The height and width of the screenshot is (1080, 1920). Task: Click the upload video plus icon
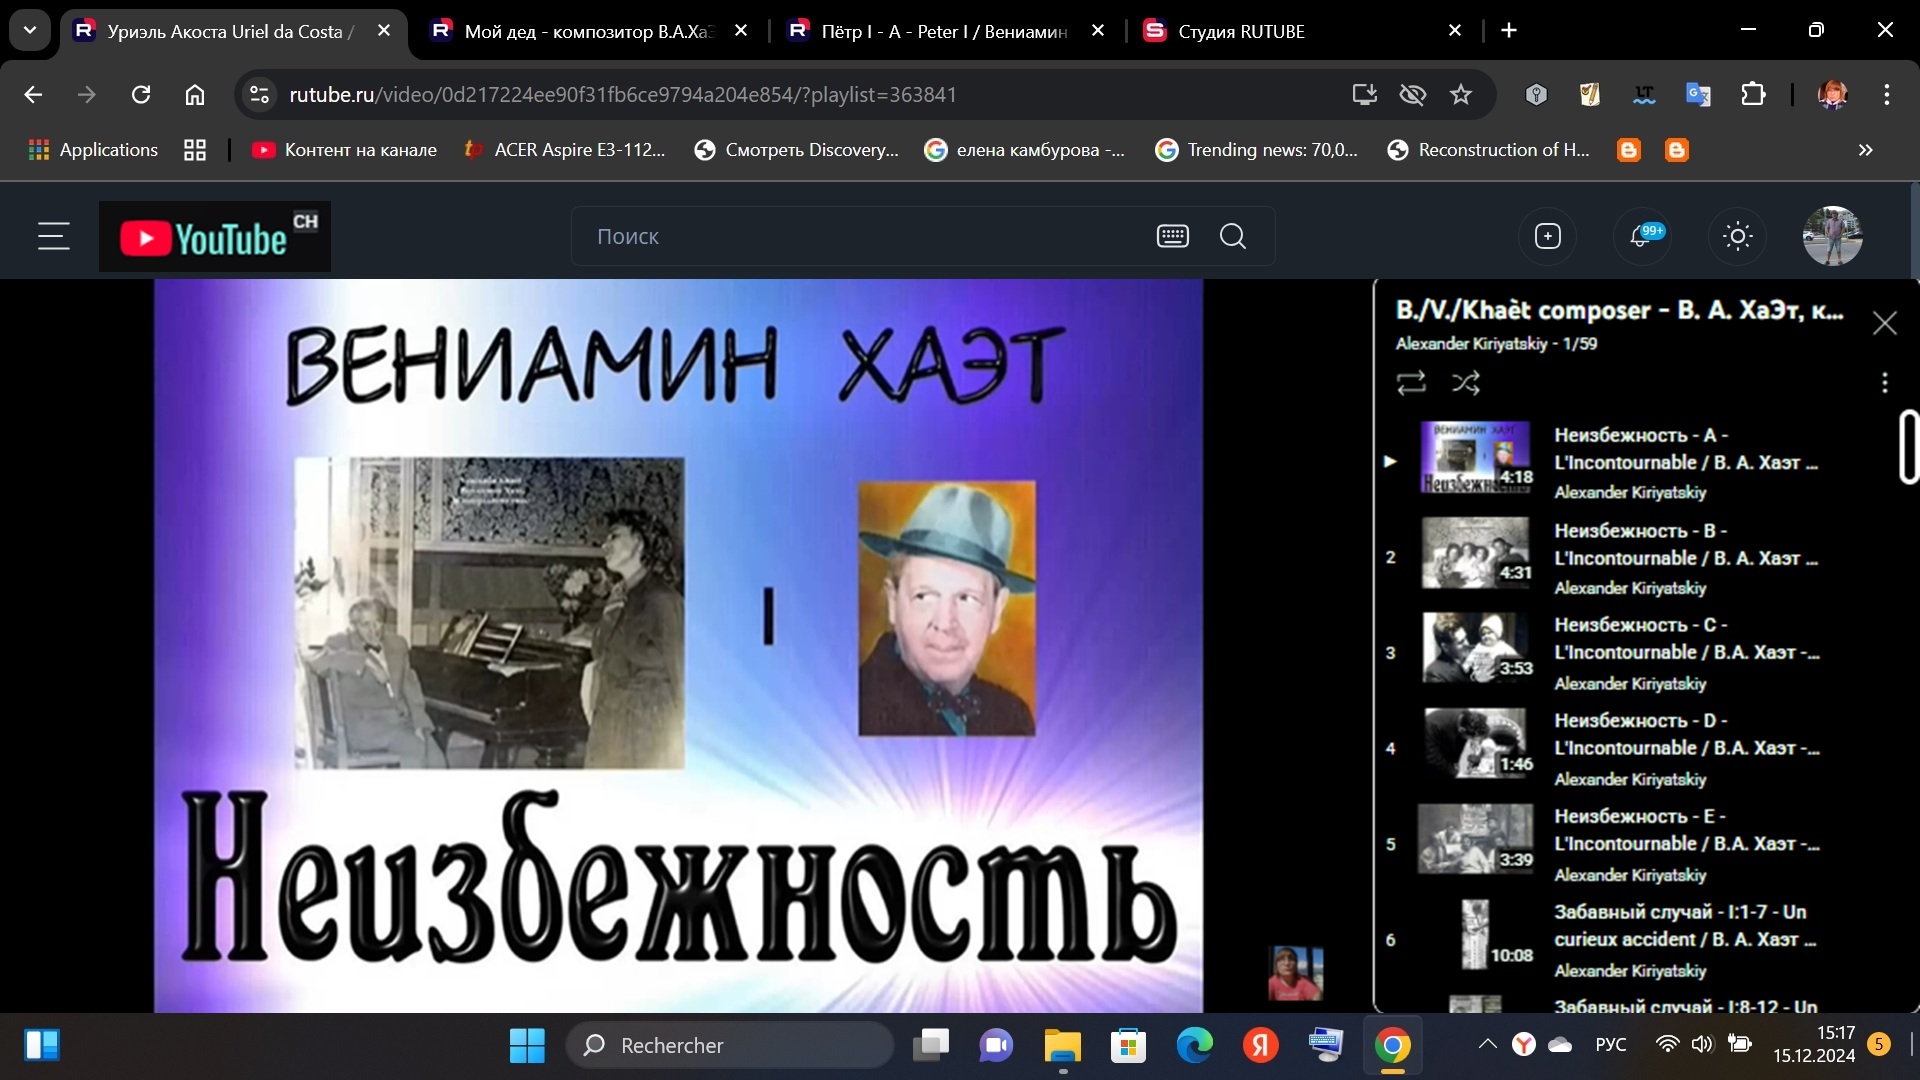click(x=1547, y=237)
